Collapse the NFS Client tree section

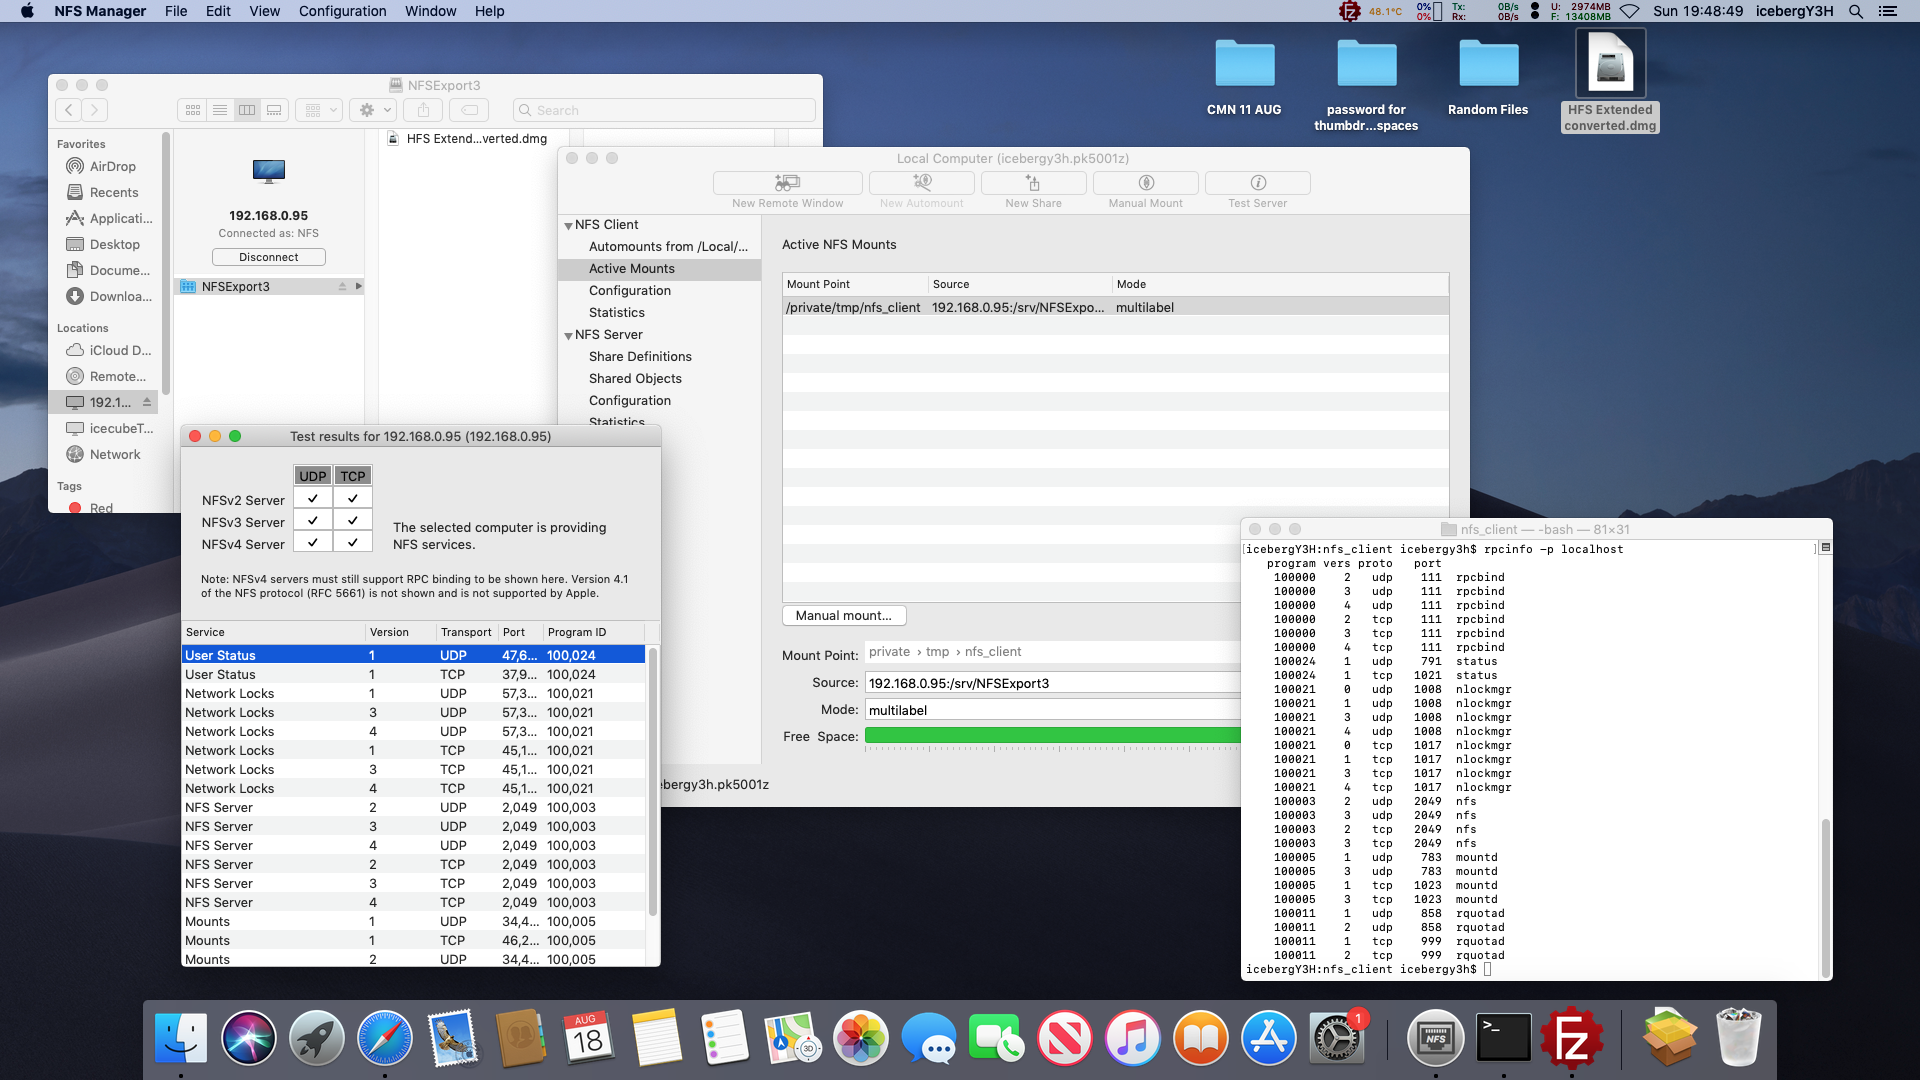point(568,226)
